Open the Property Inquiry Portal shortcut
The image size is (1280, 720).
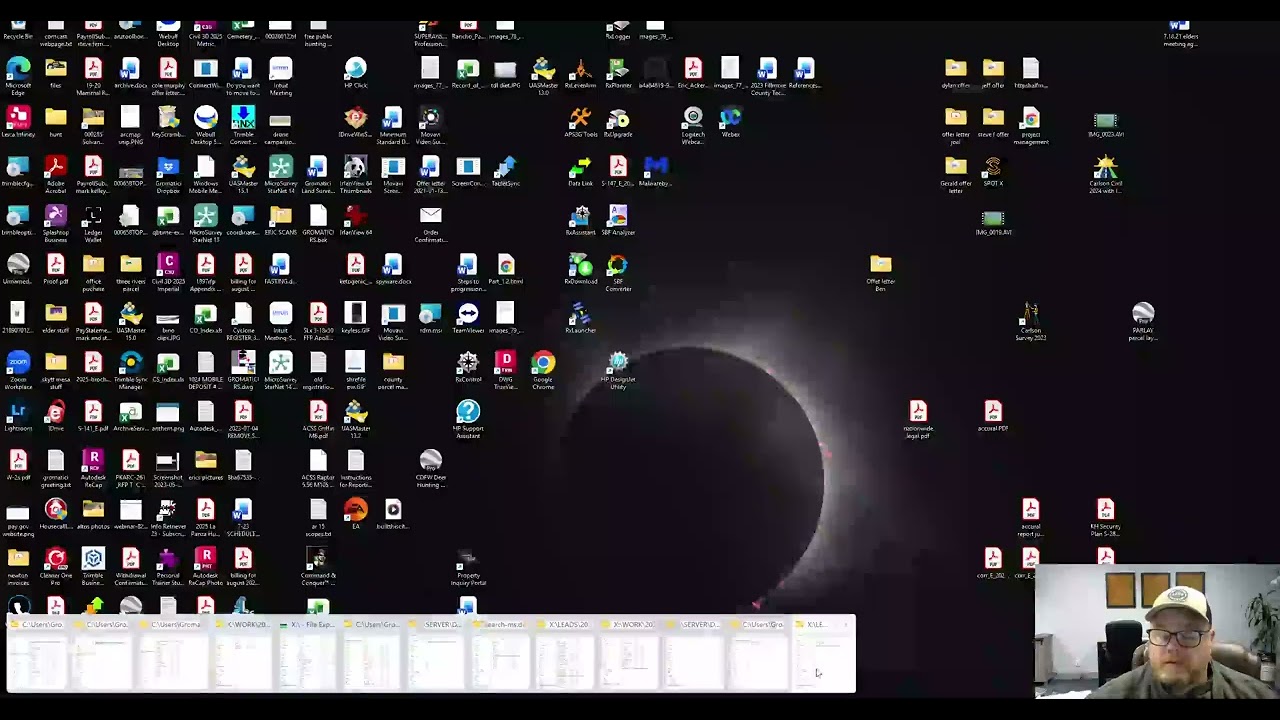pyautogui.click(x=468, y=560)
